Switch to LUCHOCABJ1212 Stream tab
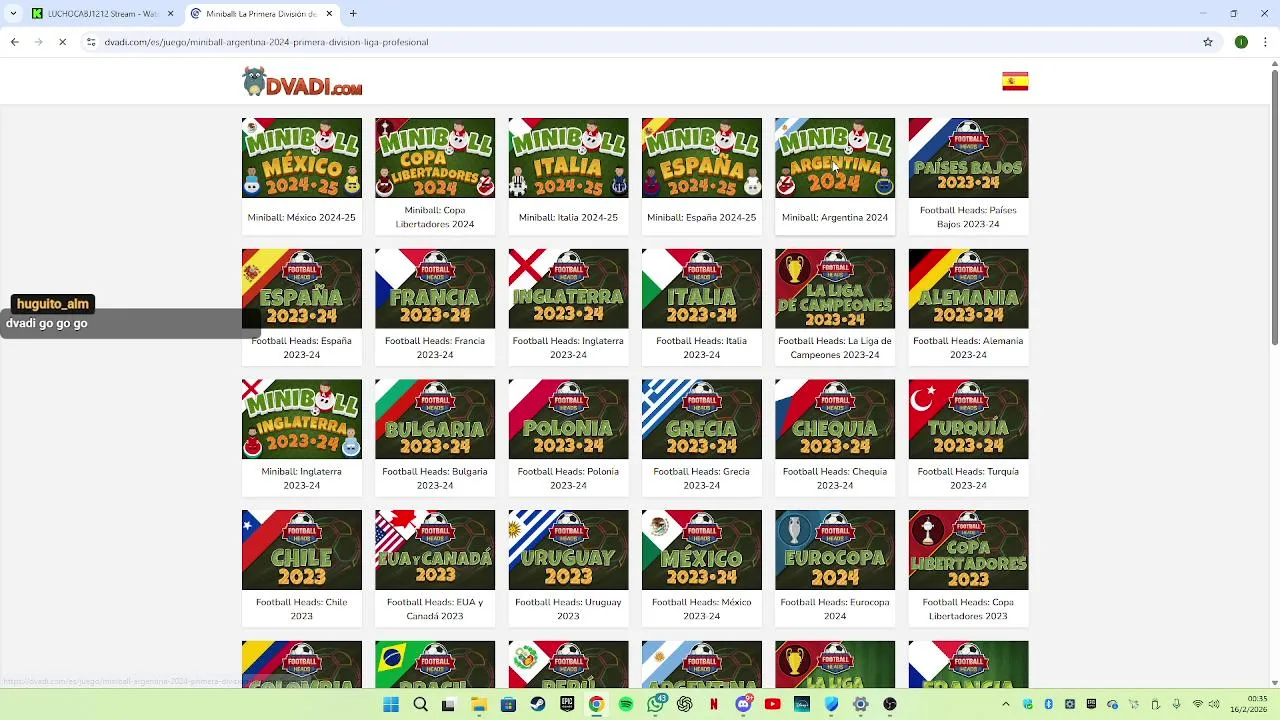The height and width of the screenshot is (720, 1280). (x=103, y=14)
